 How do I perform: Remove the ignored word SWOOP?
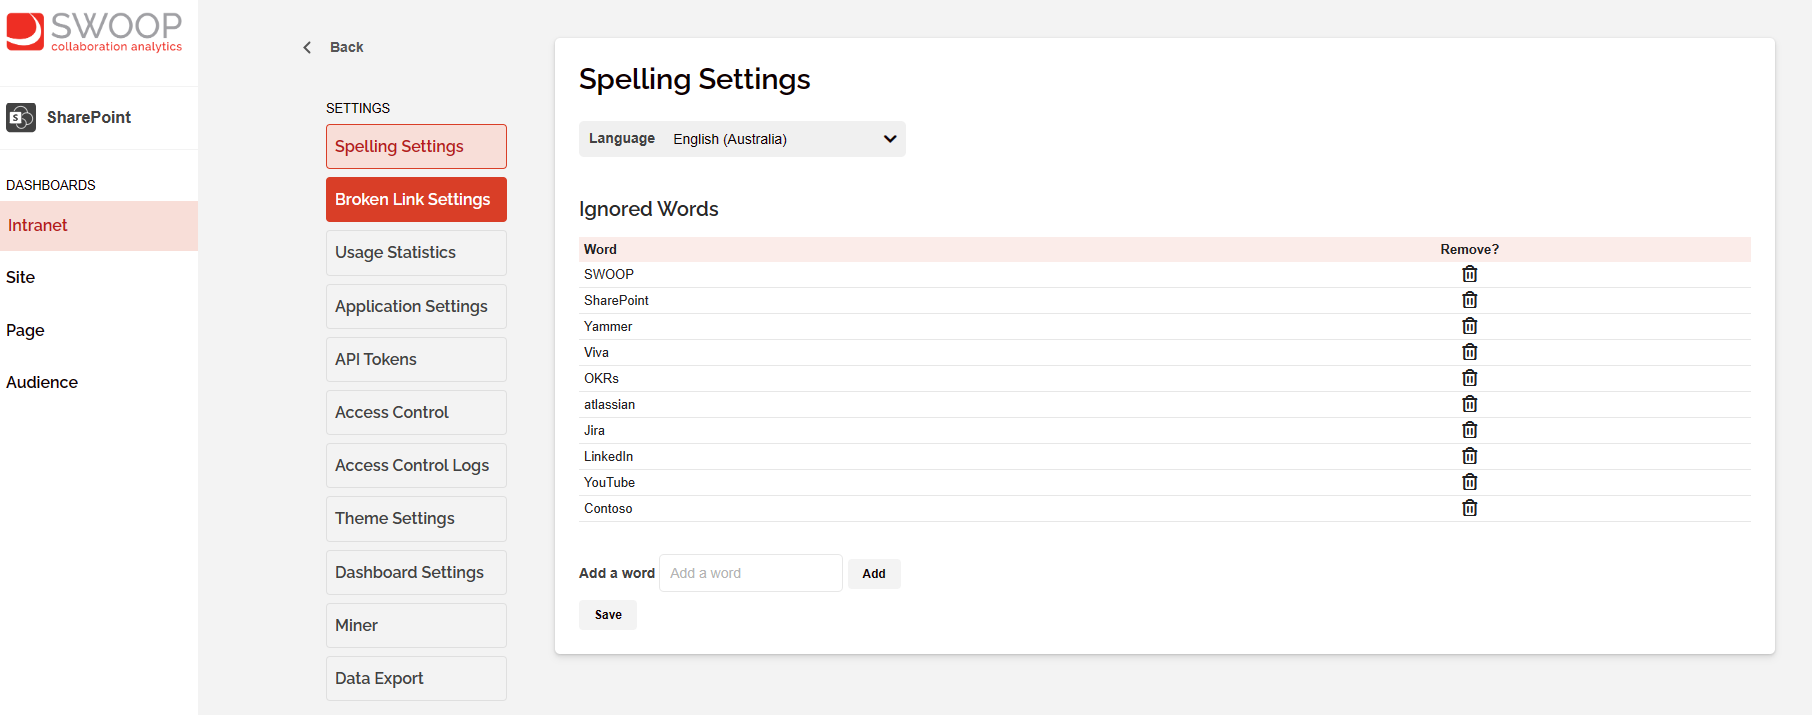[1469, 274]
